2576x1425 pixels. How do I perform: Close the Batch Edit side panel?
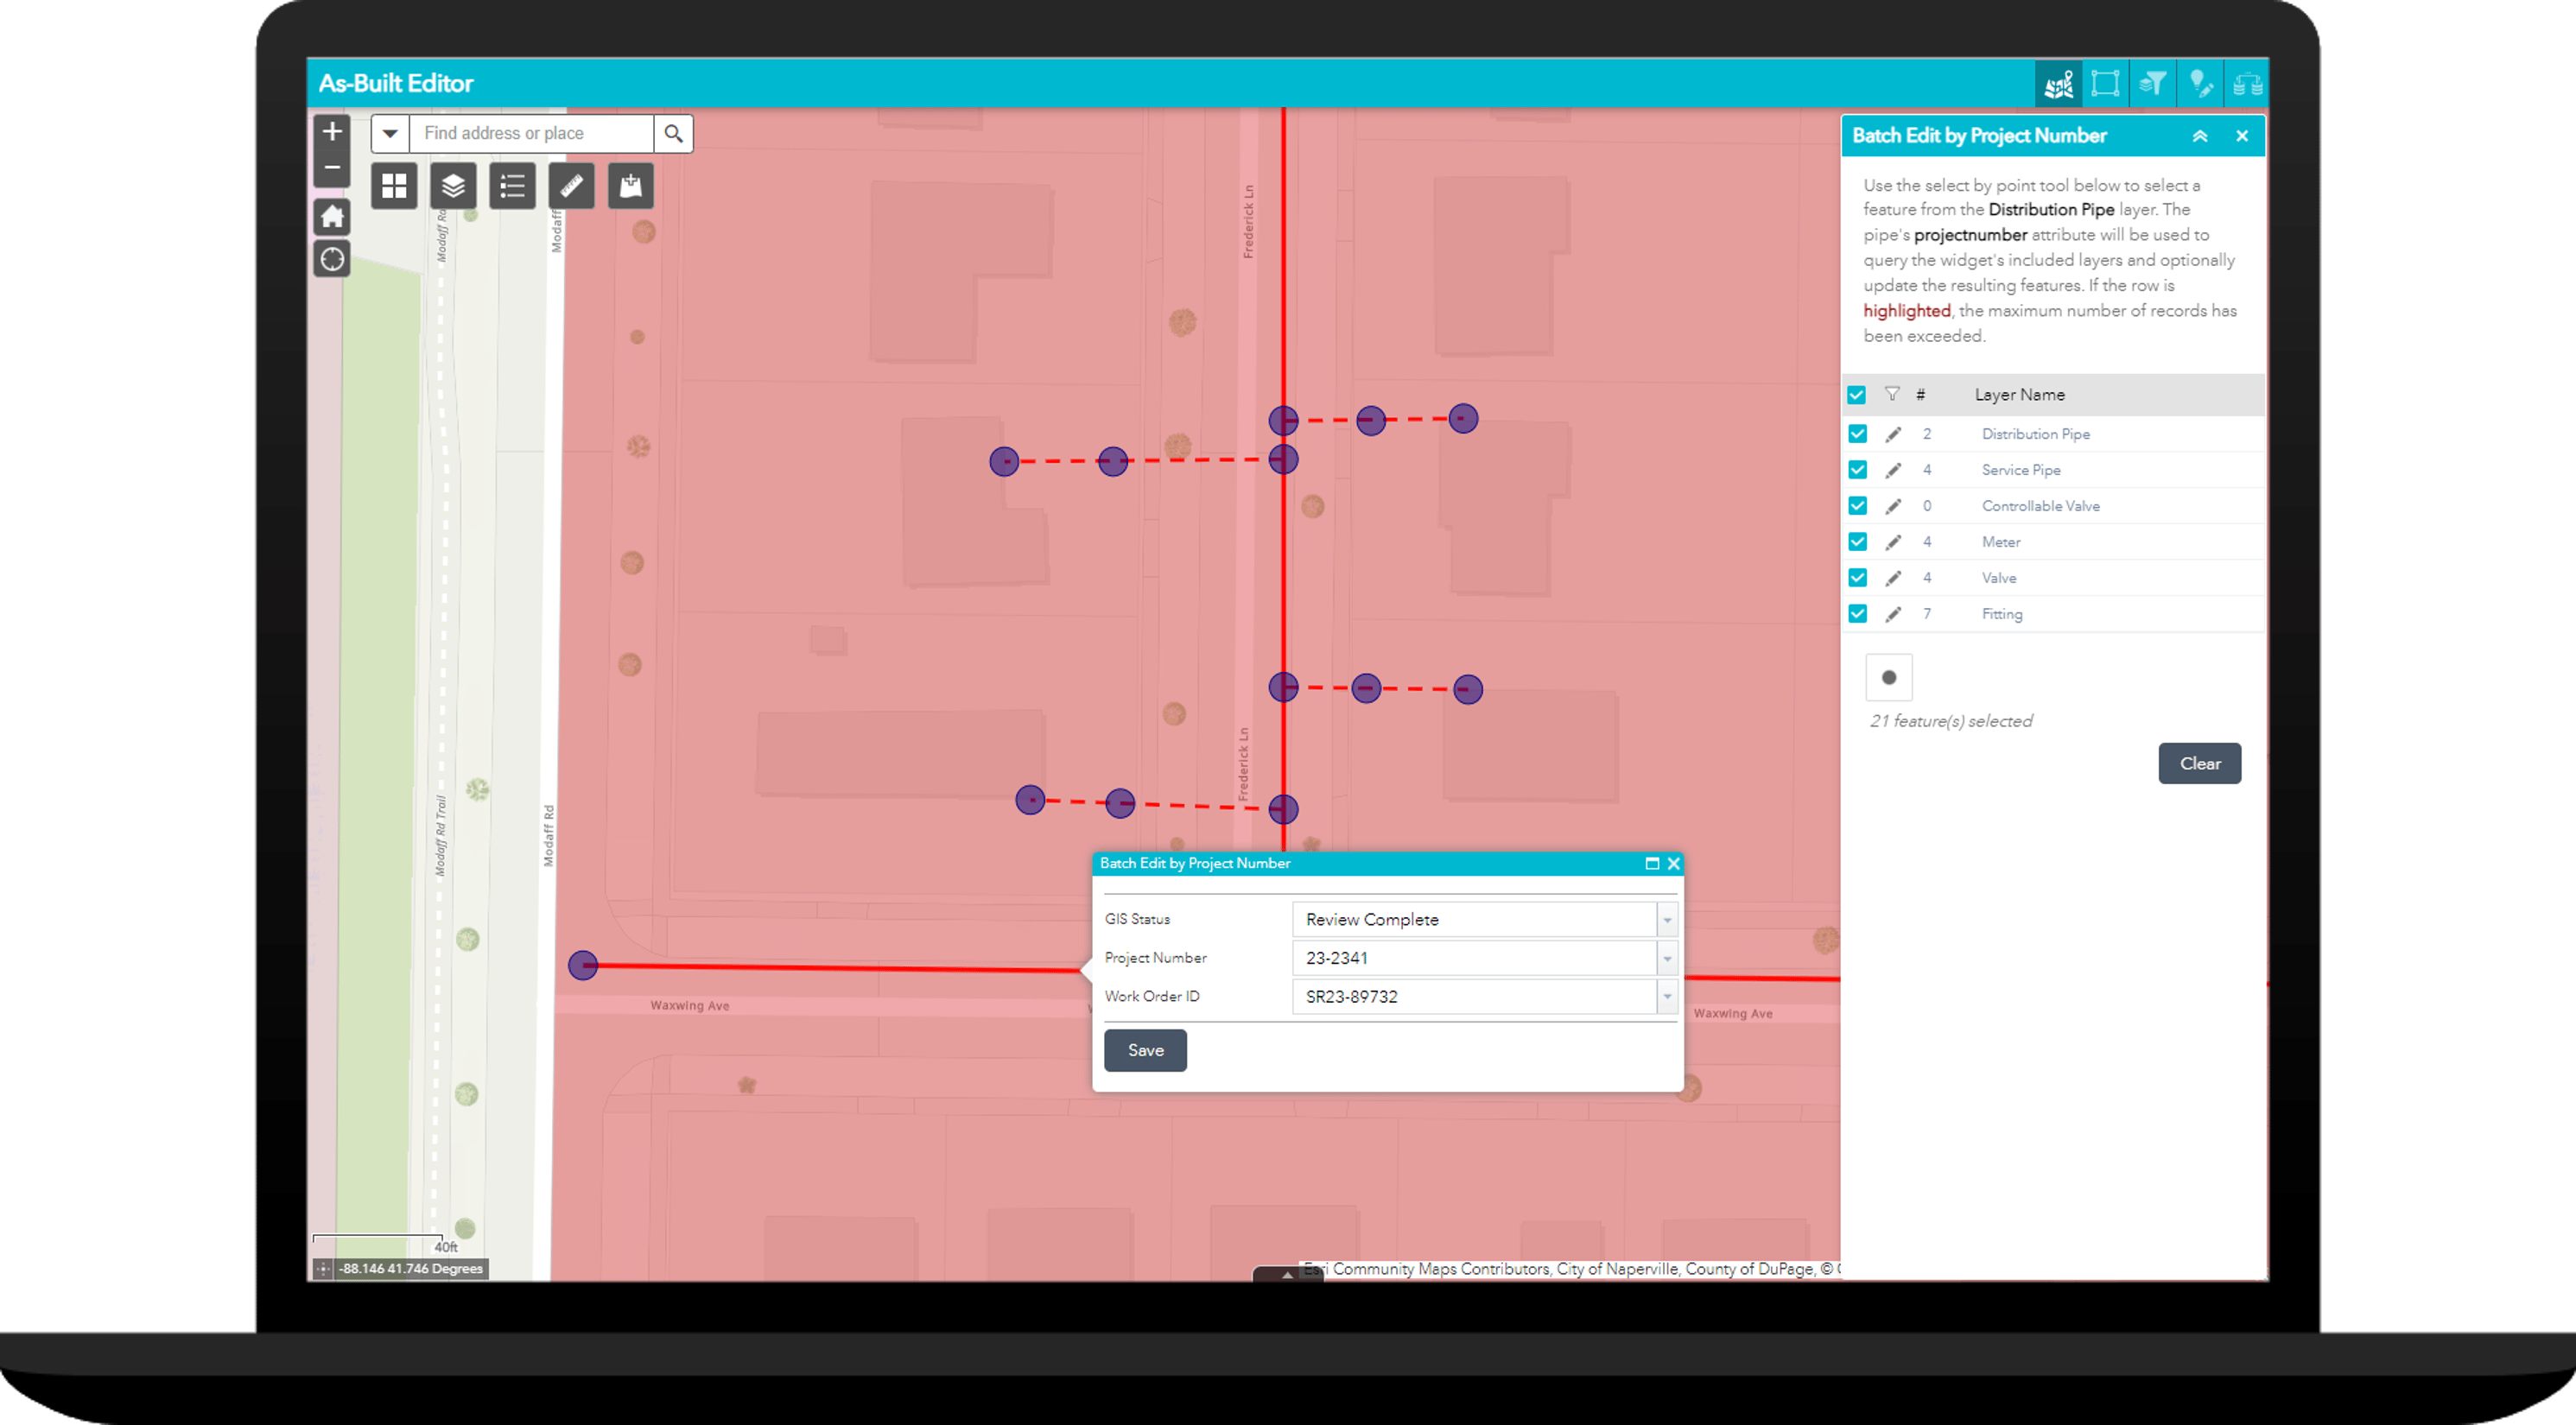(x=2242, y=136)
